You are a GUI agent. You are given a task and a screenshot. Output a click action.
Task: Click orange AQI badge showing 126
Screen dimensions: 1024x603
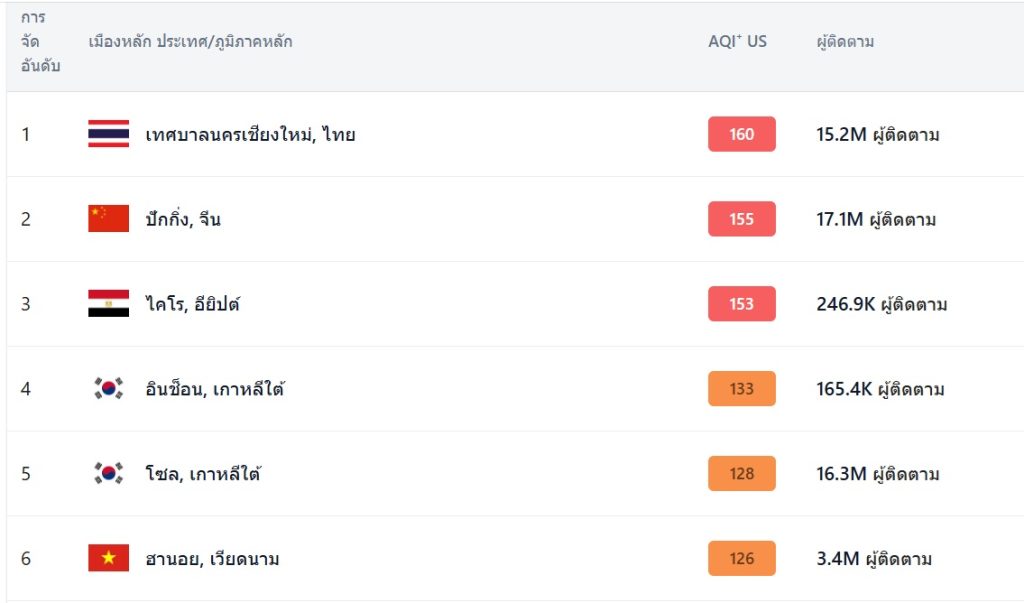click(741, 559)
